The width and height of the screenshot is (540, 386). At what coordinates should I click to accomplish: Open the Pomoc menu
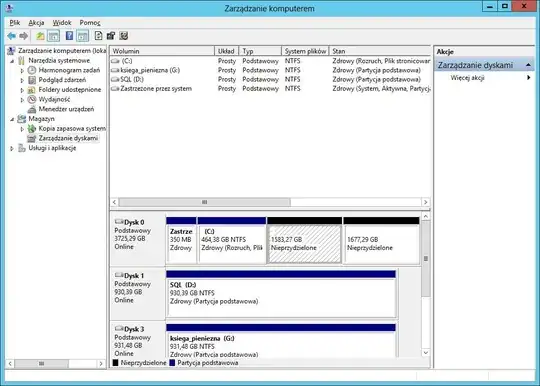[90, 23]
